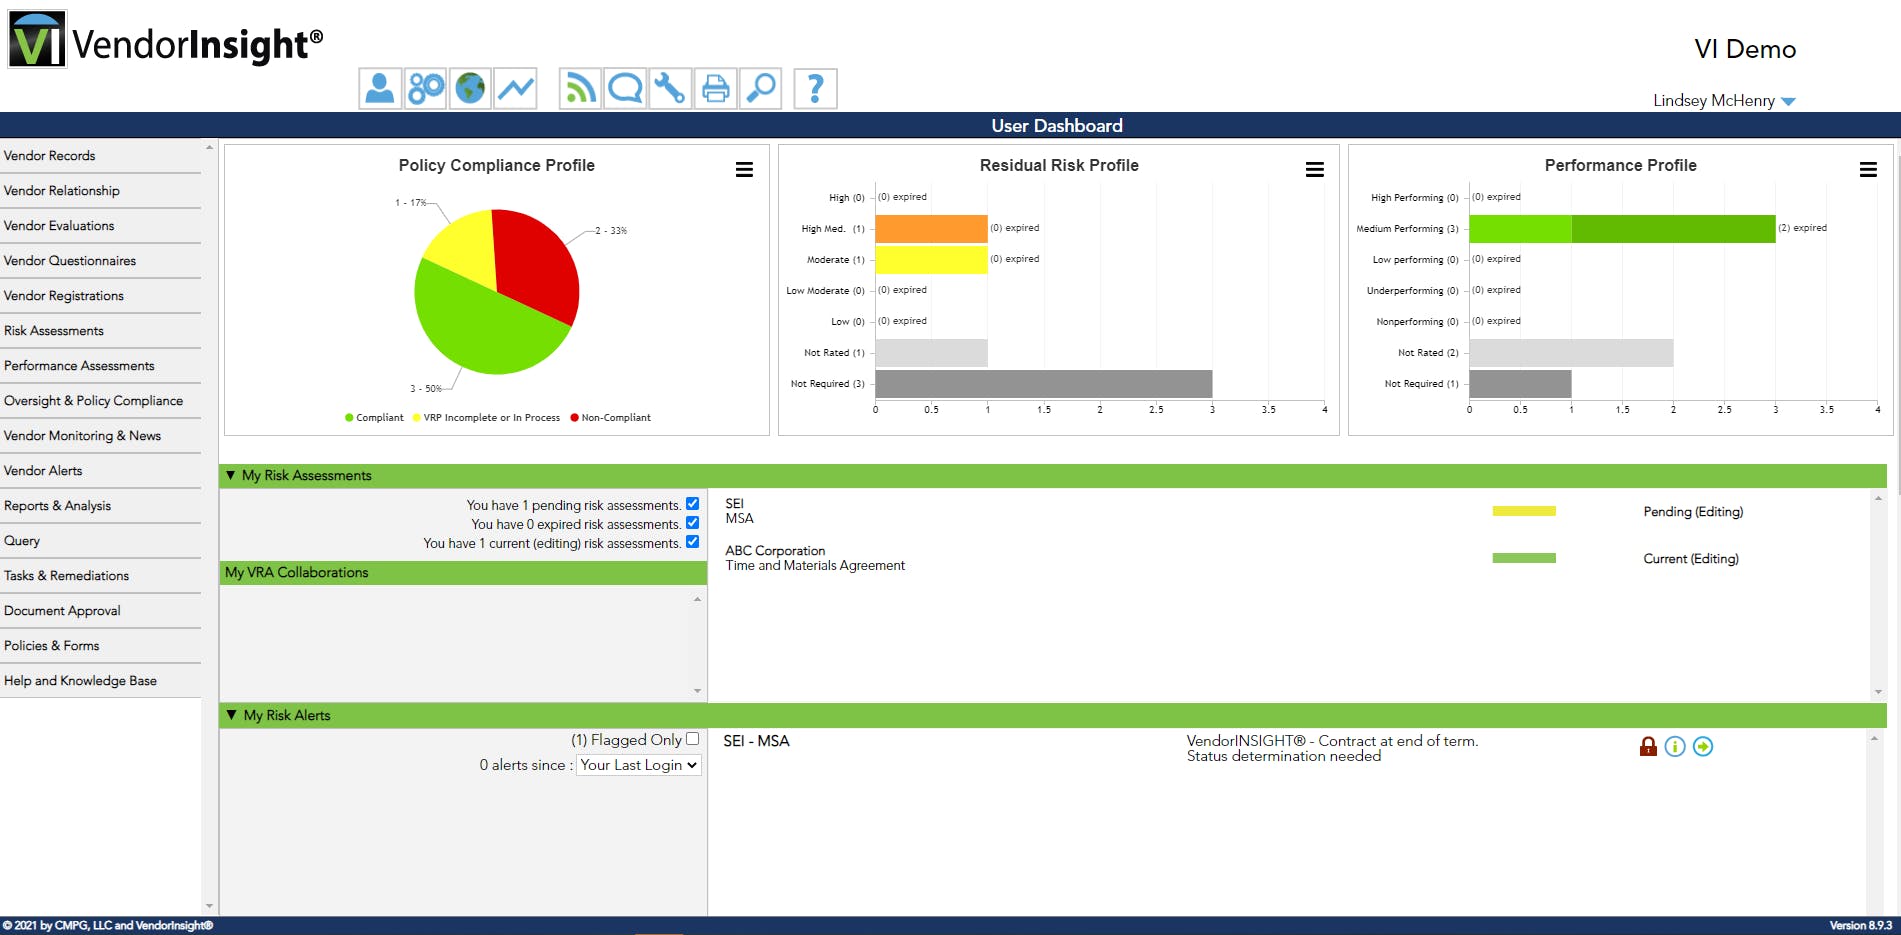Open Vendor Records menu item

coord(100,156)
